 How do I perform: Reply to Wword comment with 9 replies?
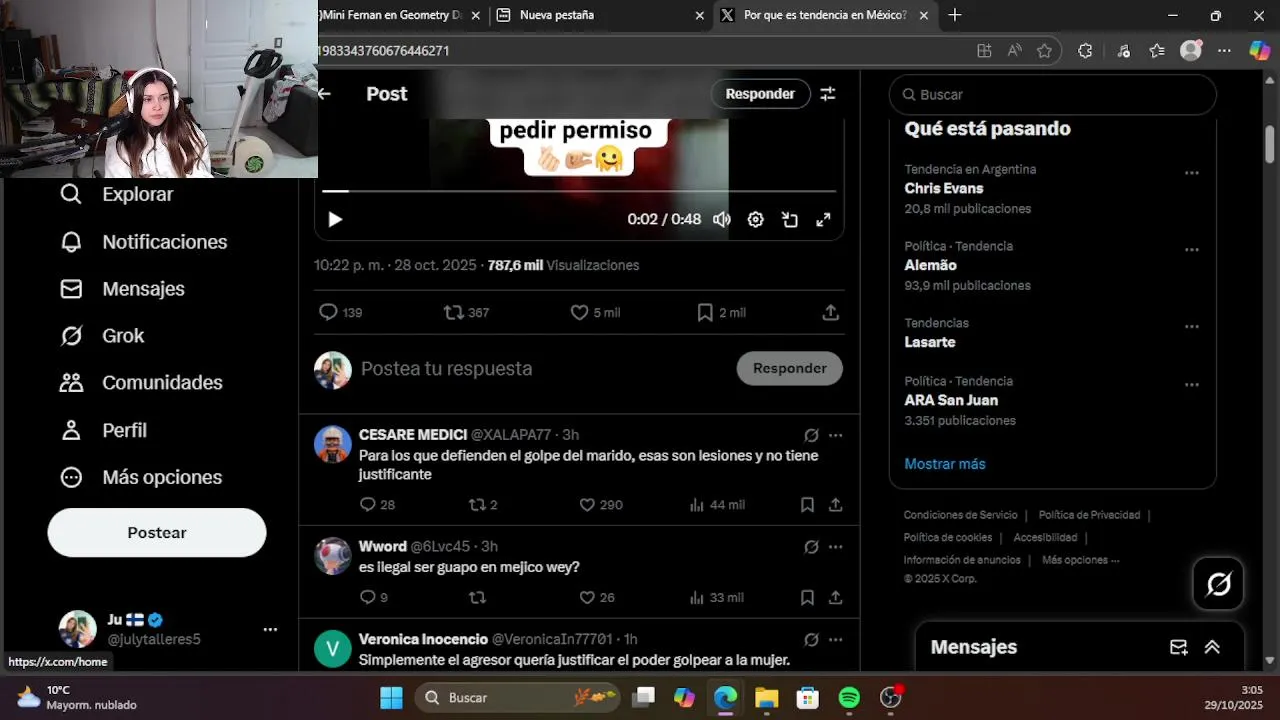click(373, 597)
